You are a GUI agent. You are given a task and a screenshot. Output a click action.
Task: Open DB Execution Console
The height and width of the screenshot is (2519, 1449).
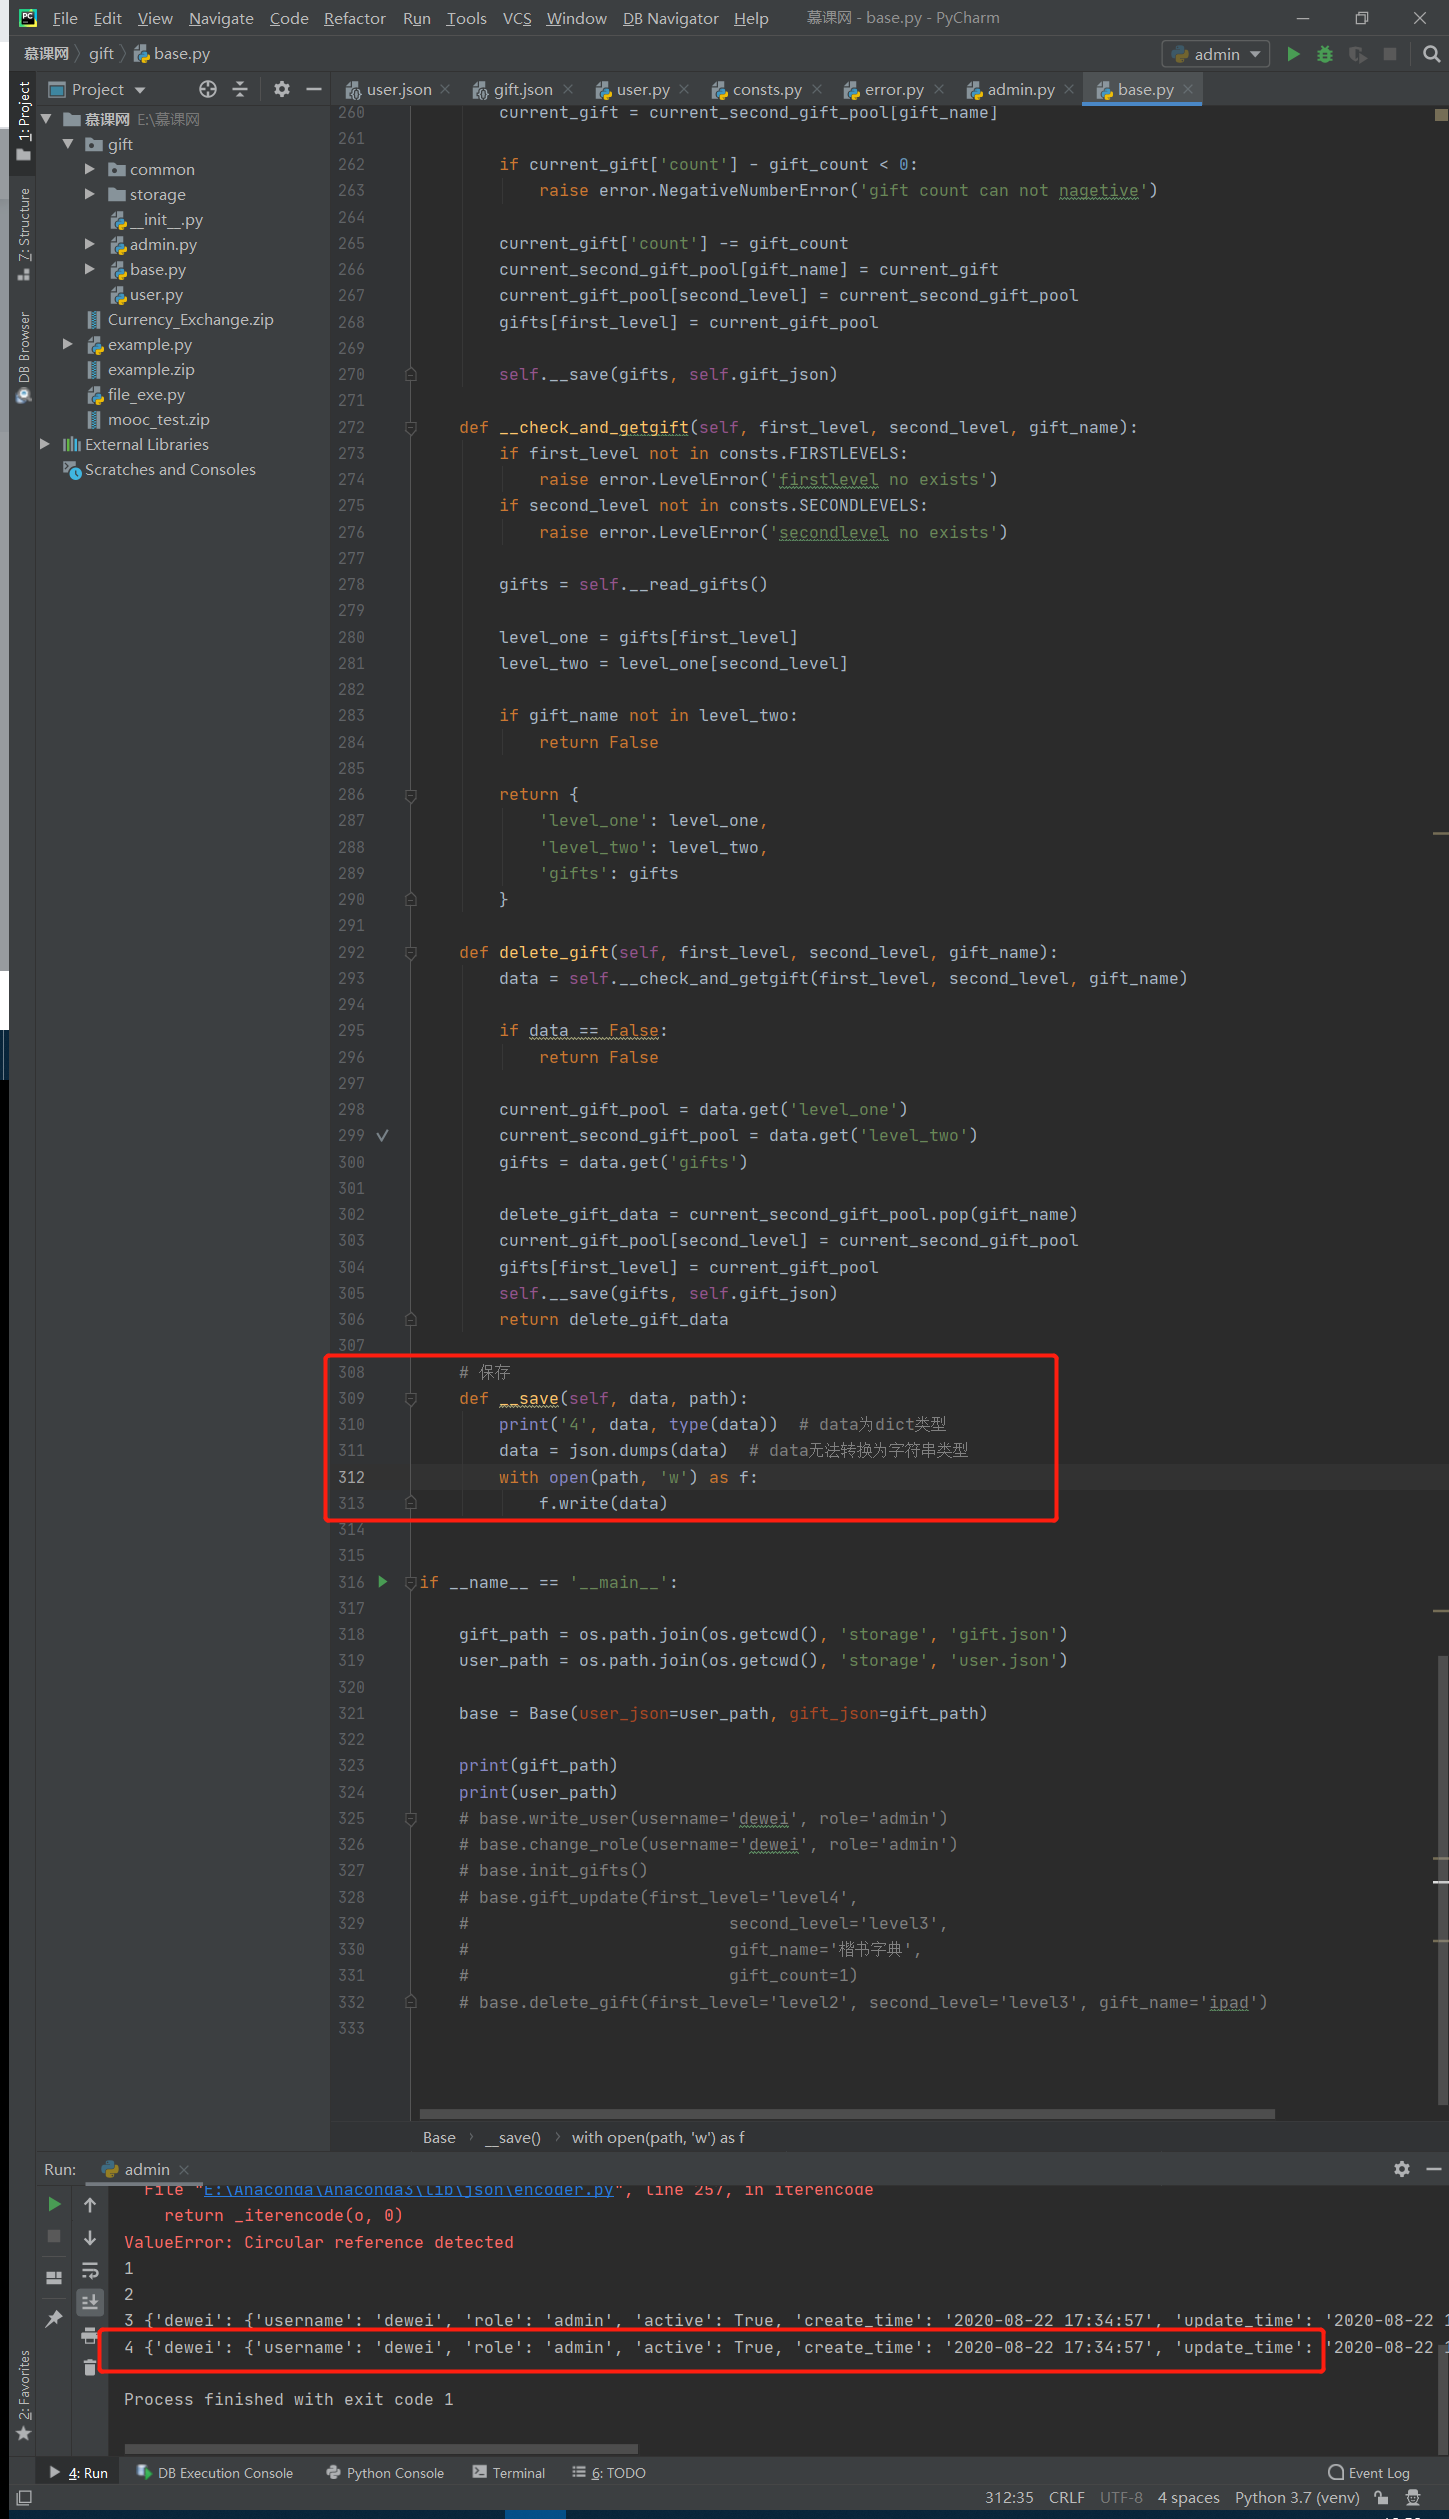215,2472
